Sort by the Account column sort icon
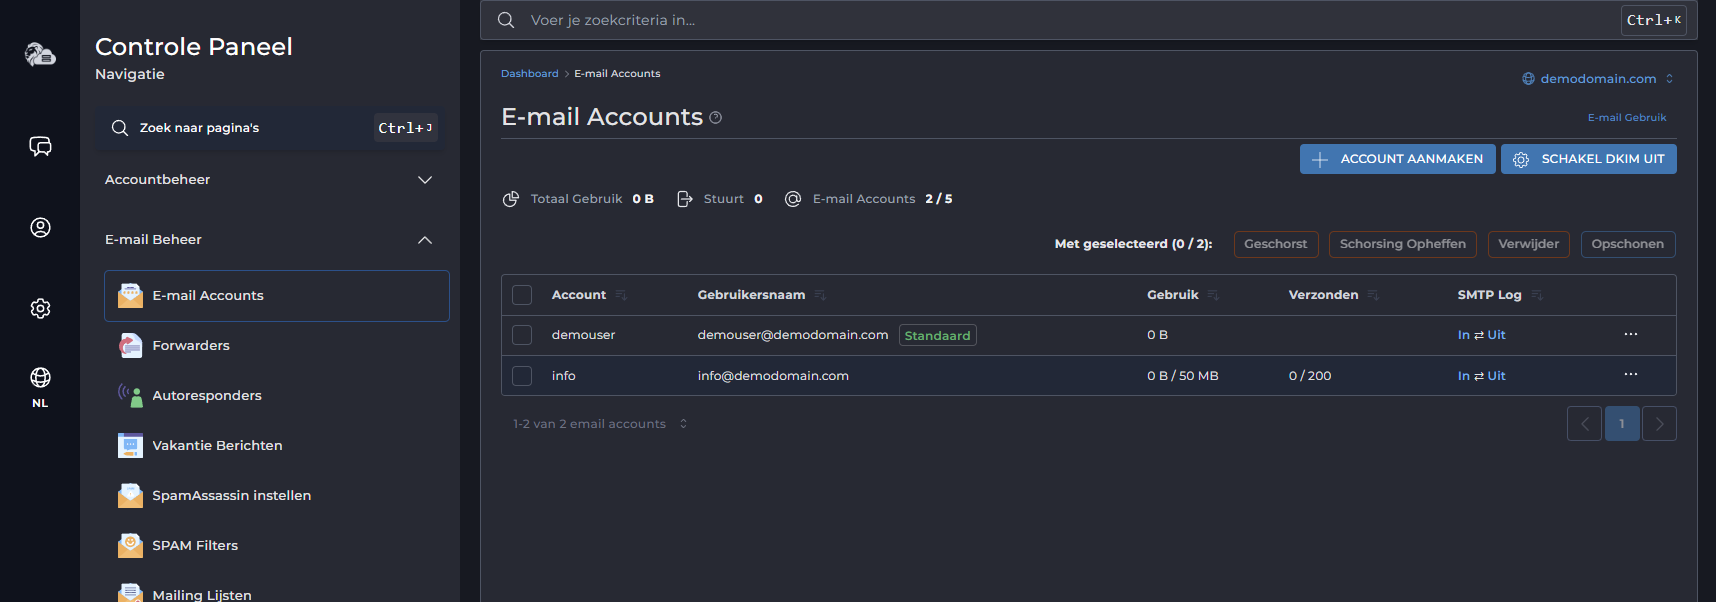This screenshot has width=1716, height=602. pos(621,295)
